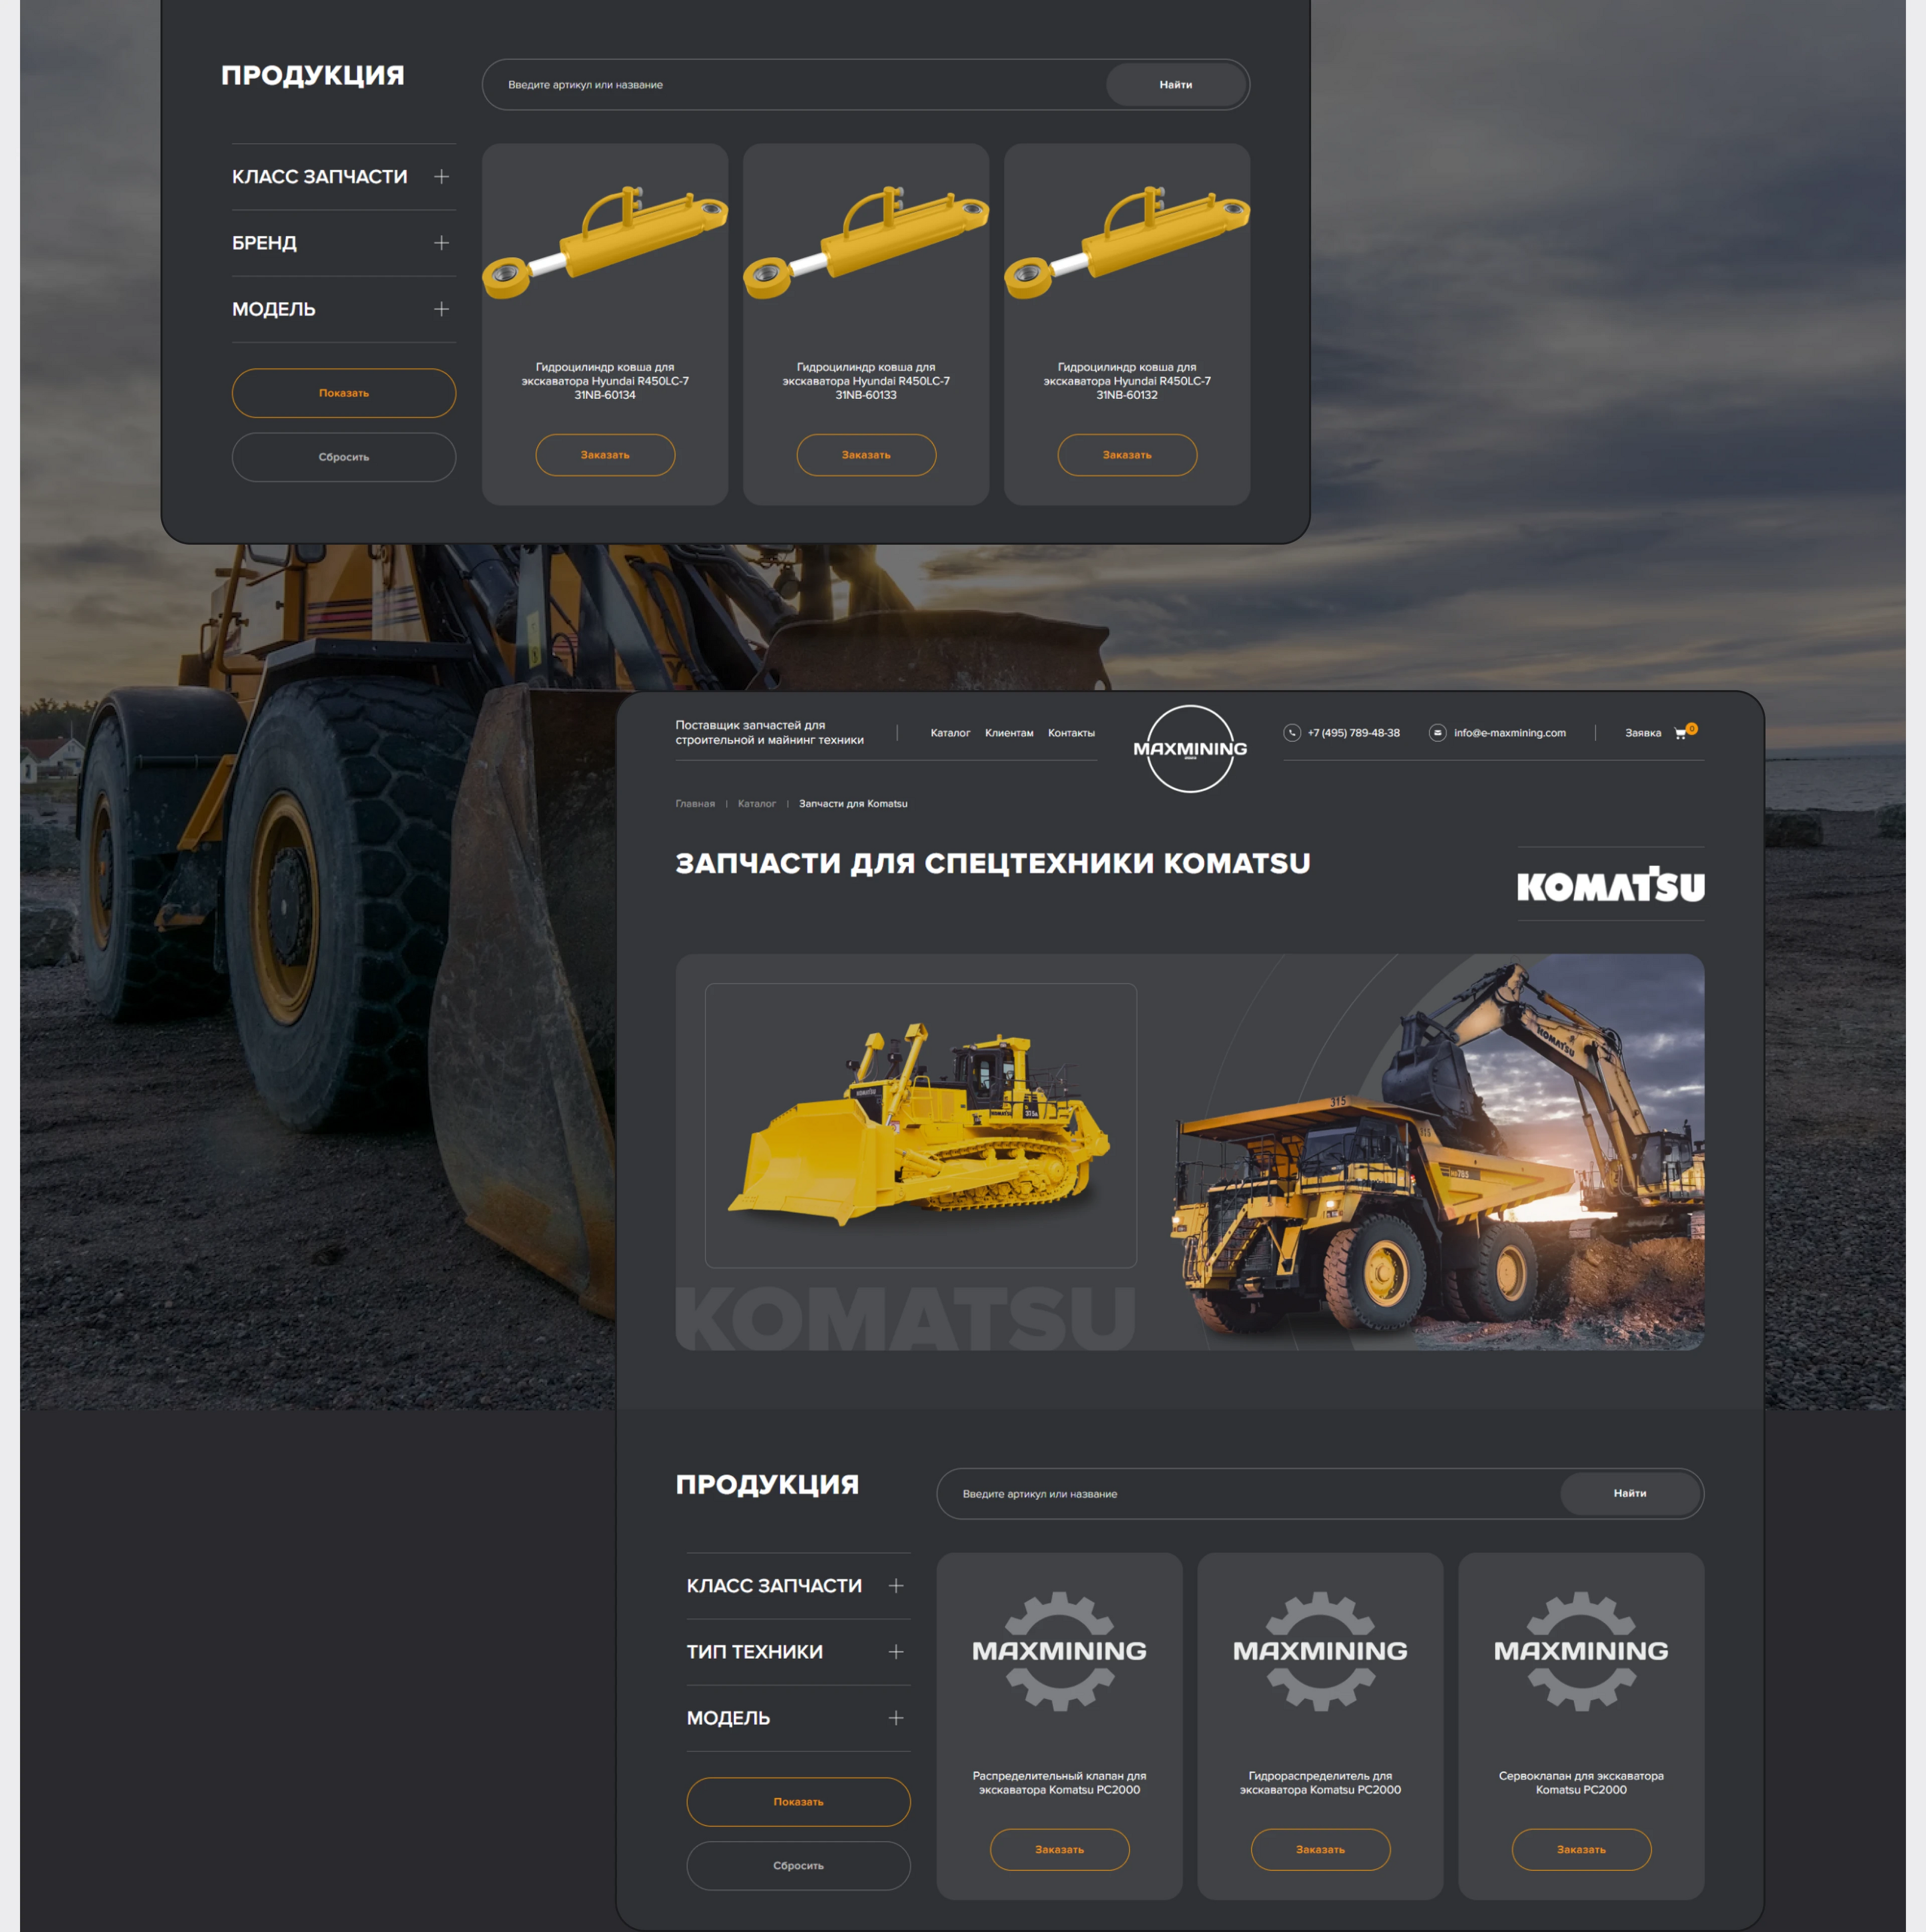
Task: Click the email envelope icon in header
Action: [1437, 733]
